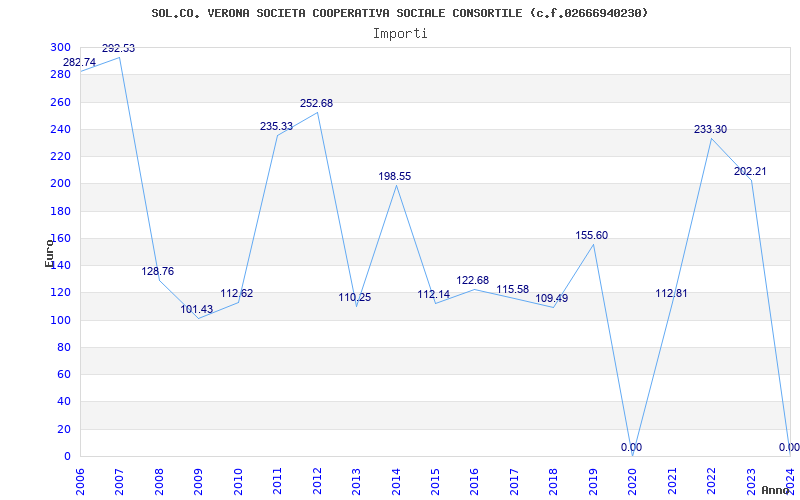Click the 200 y-axis tick label
Screen dimensions: 800x500
pos(61,184)
